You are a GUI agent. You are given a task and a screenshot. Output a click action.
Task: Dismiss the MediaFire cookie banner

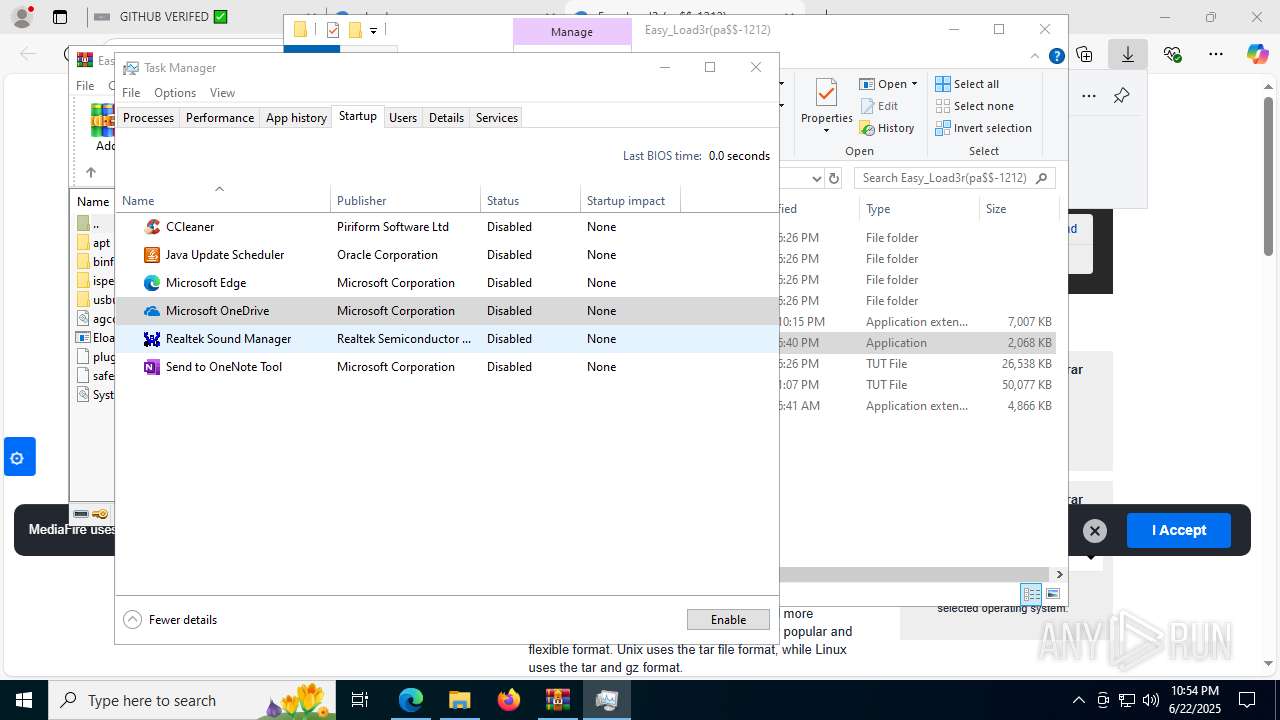[1095, 531]
